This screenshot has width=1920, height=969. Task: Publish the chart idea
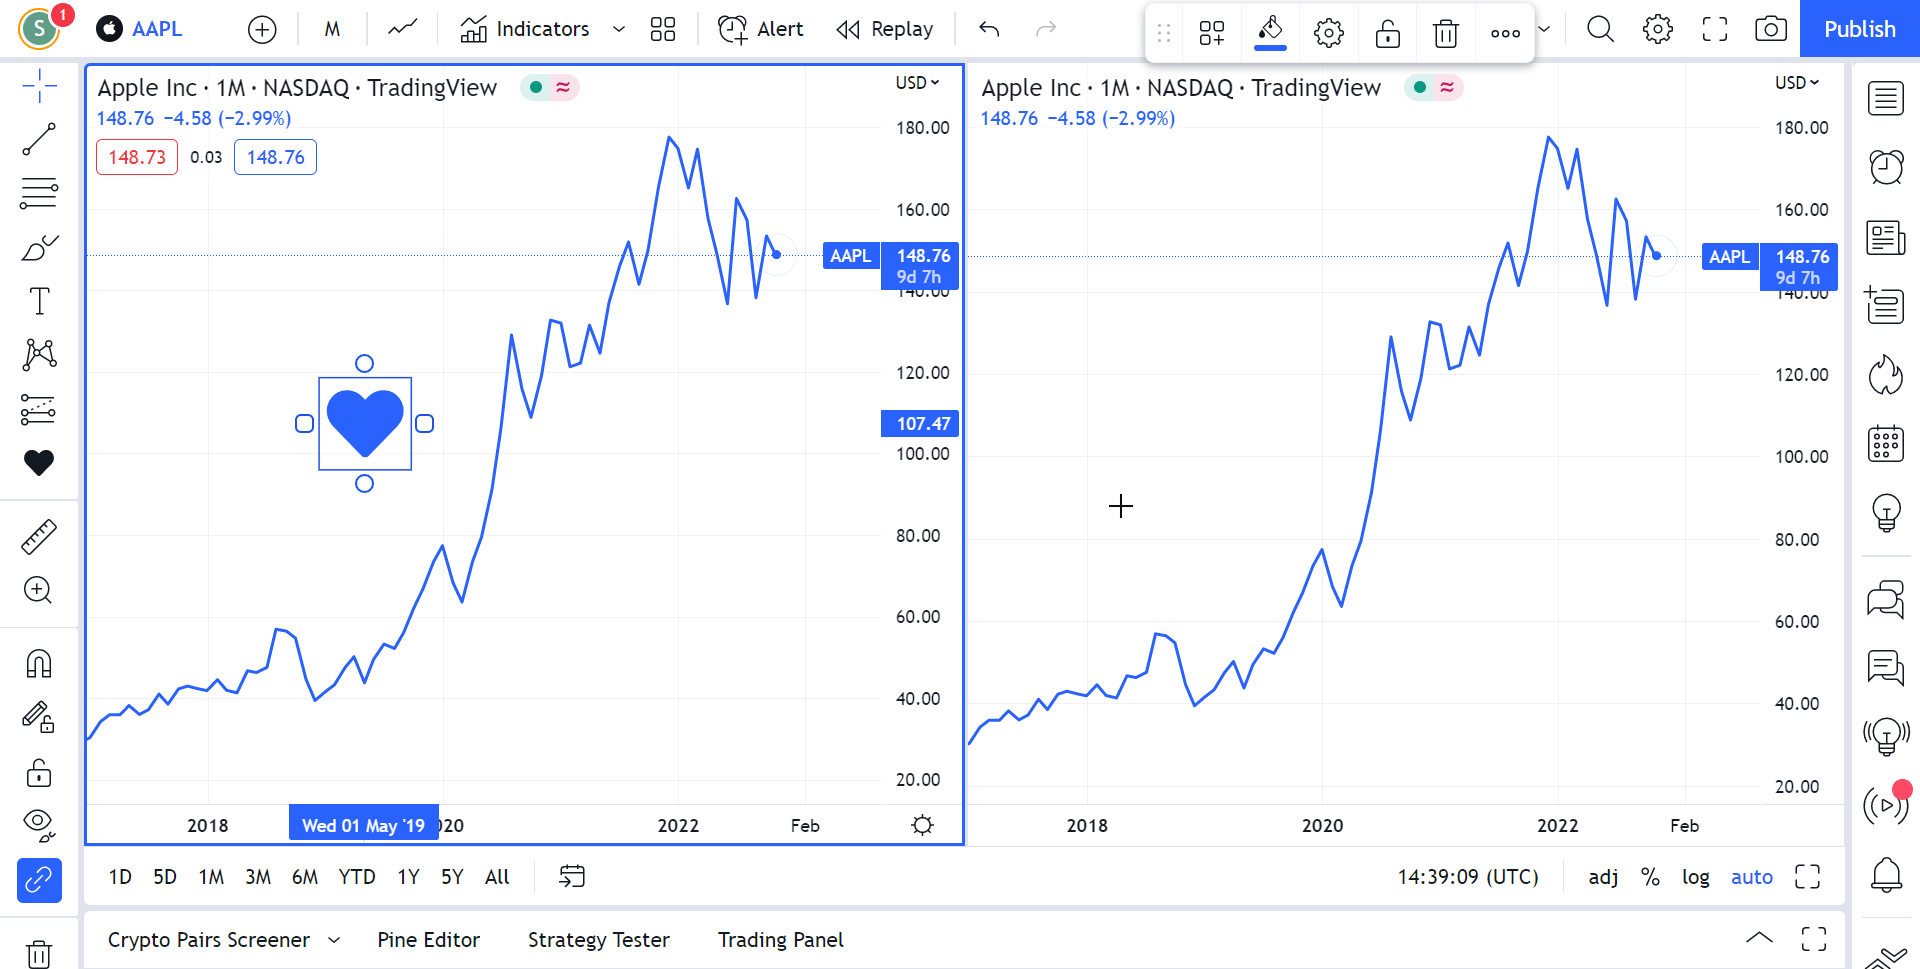tap(1860, 29)
